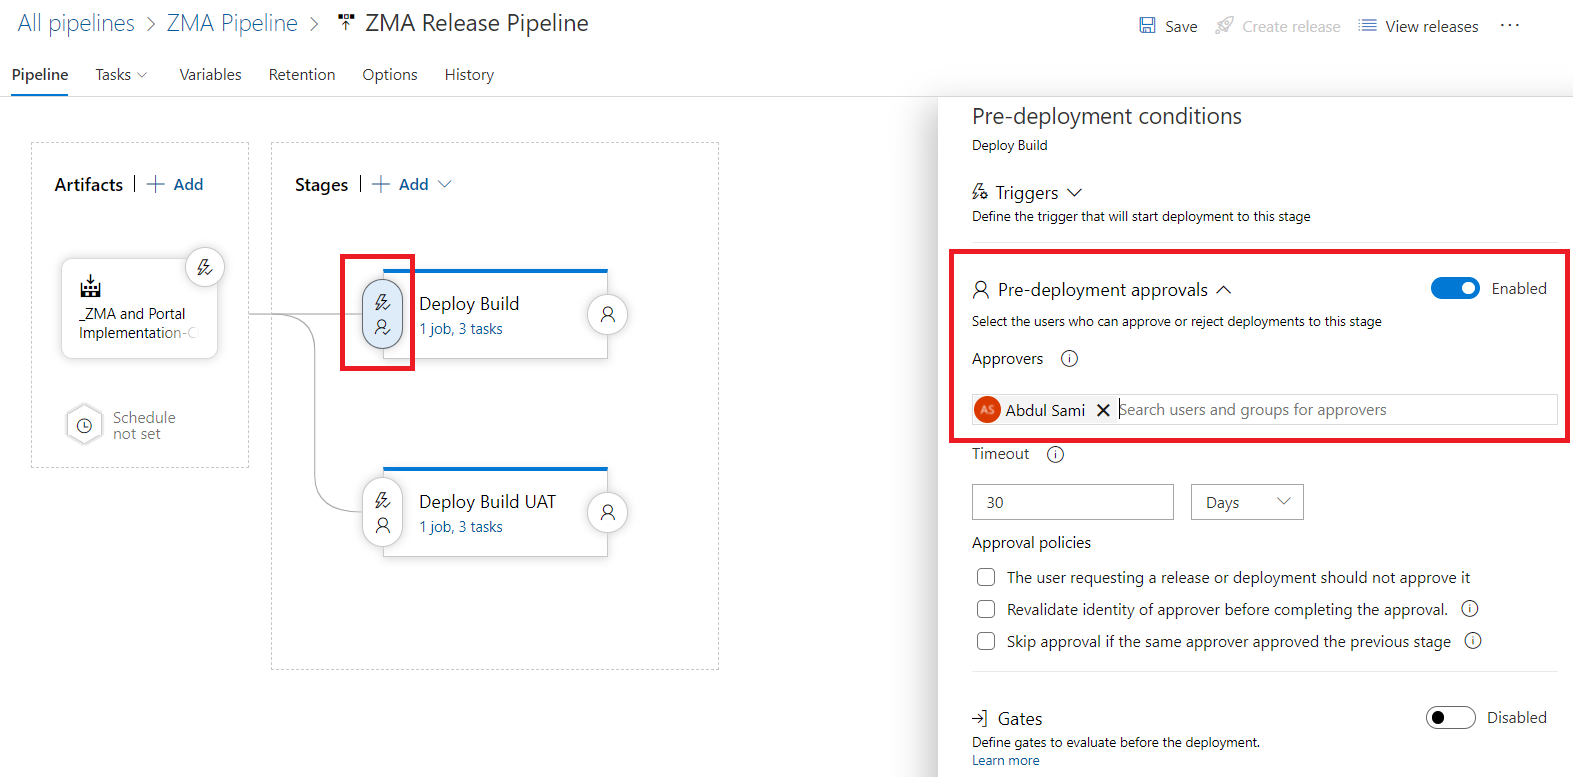Check Skip approval if same approver option

tap(986, 642)
